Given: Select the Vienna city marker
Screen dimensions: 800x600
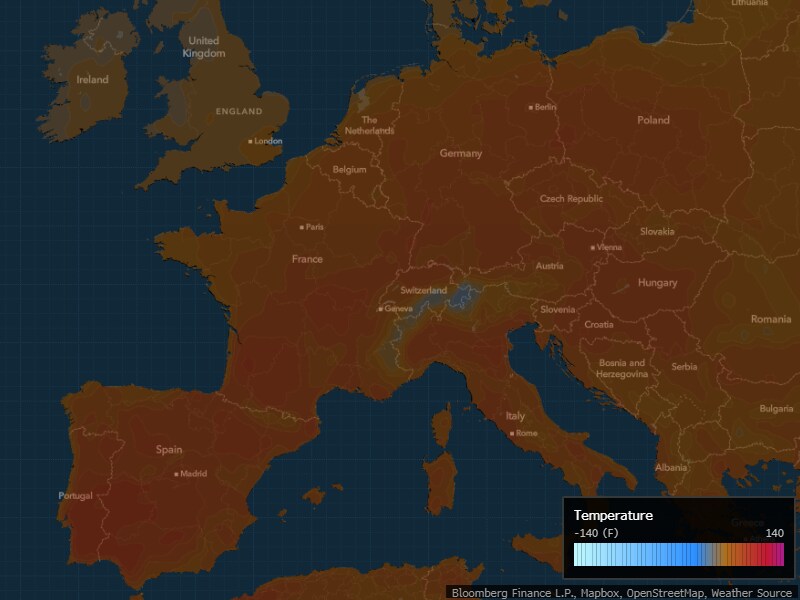Looking at the screenshot, I should 593,247.
